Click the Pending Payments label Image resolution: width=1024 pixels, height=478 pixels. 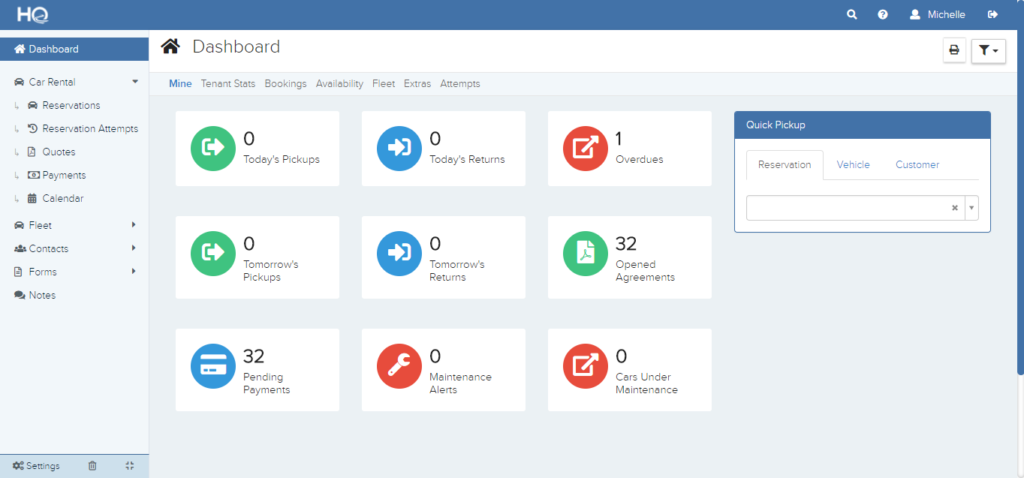[266, 383]
